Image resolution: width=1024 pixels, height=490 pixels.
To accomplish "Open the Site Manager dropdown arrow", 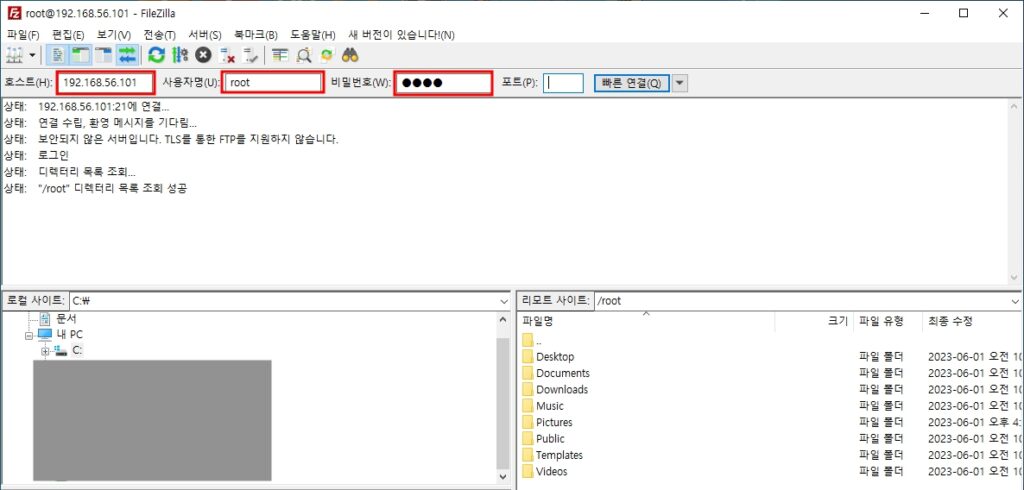I will coord(32,56).
